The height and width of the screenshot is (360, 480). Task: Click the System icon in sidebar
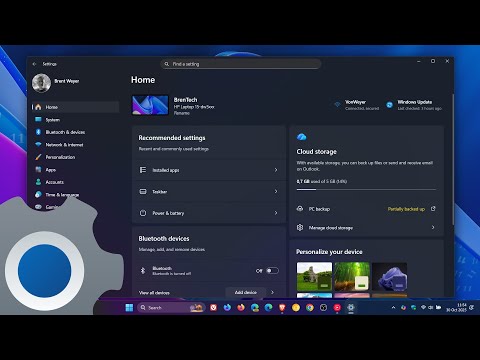38,120
